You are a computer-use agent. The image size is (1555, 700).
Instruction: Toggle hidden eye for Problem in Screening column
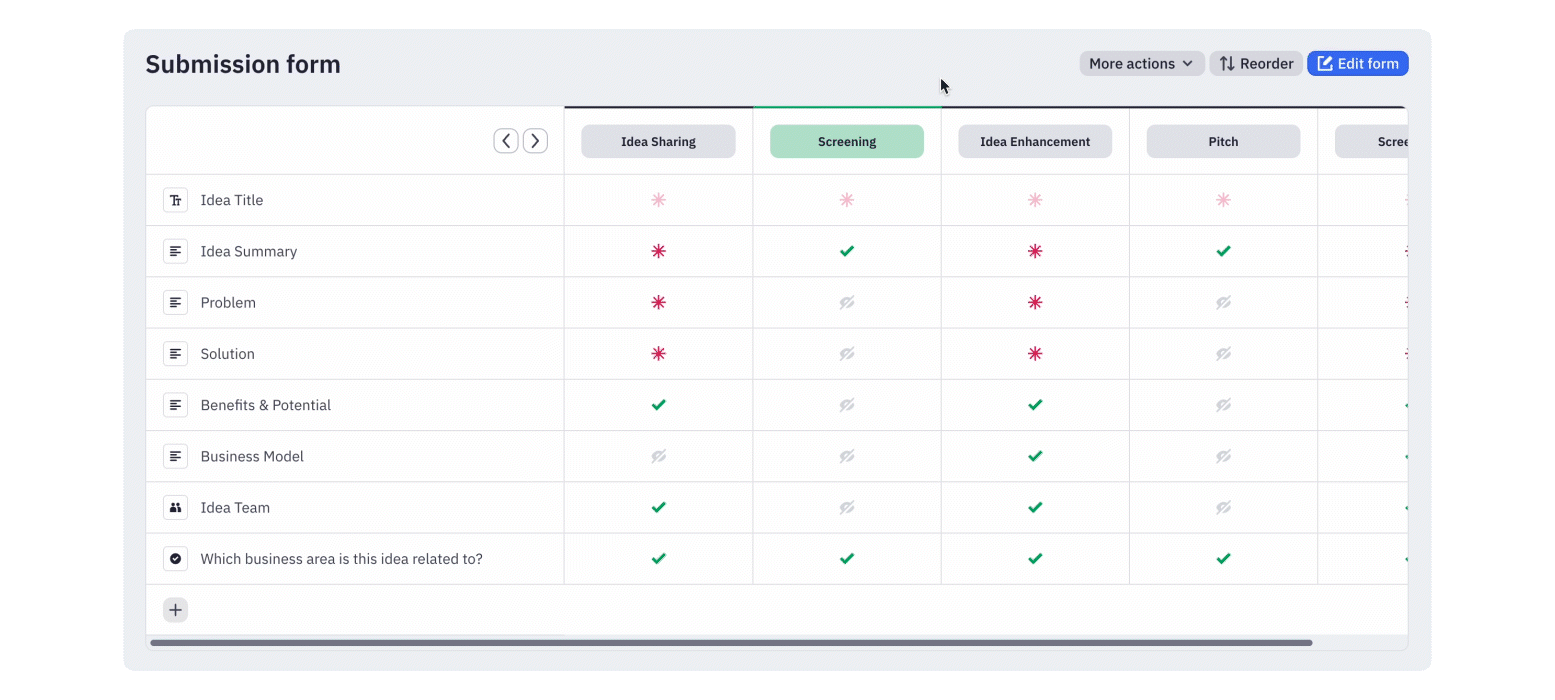tap(847, 302)
